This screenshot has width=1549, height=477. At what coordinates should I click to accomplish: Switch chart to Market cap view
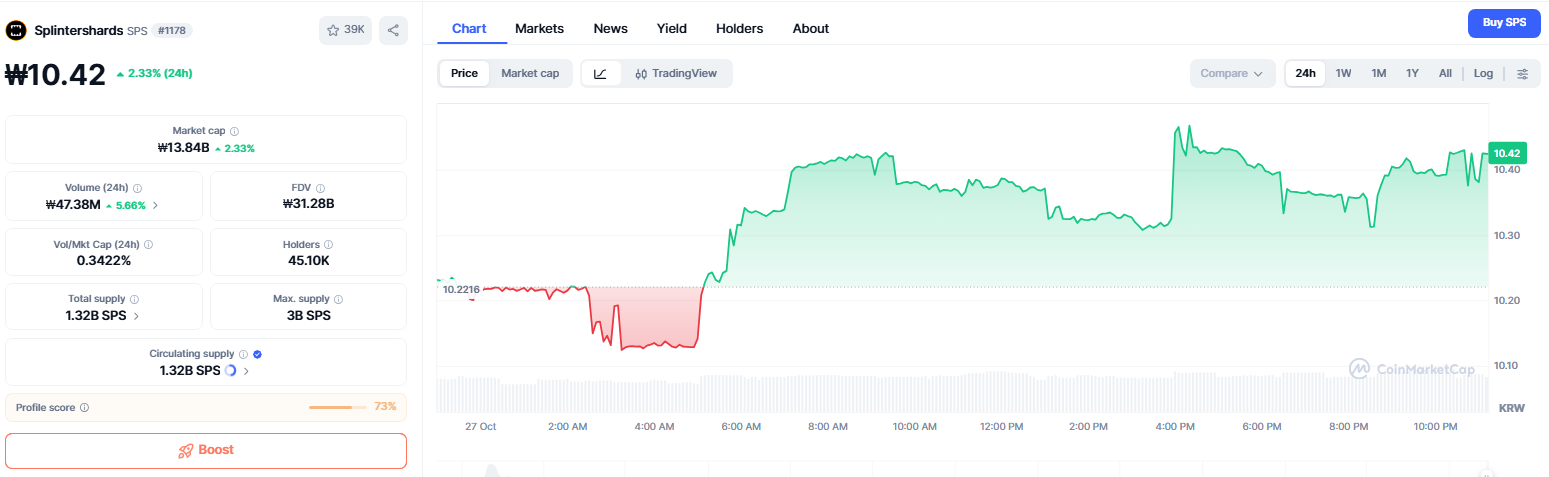530,73
